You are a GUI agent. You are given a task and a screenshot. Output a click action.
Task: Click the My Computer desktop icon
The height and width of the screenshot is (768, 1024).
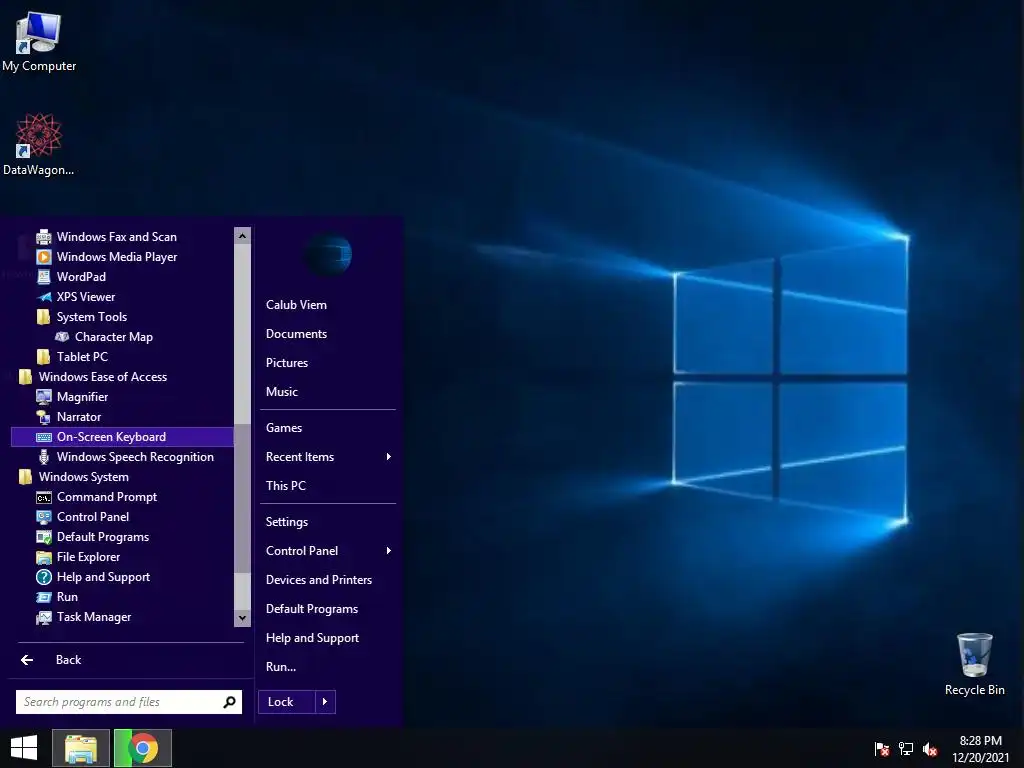39,42
